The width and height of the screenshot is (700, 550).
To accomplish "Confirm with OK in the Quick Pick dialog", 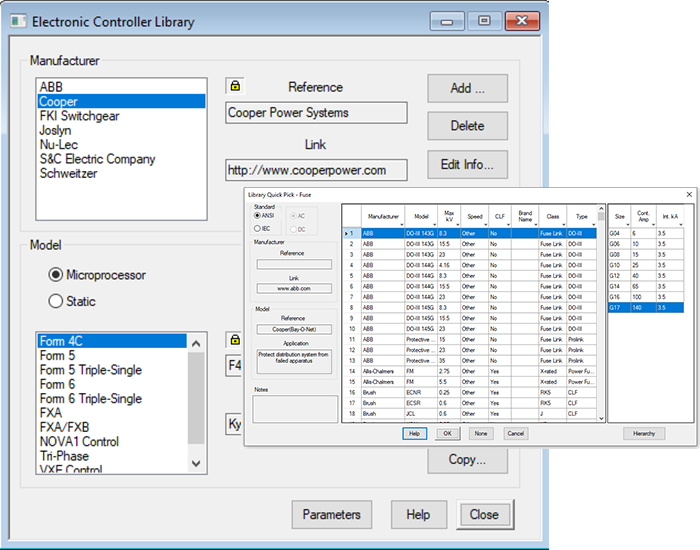I will tap(448, 433).
